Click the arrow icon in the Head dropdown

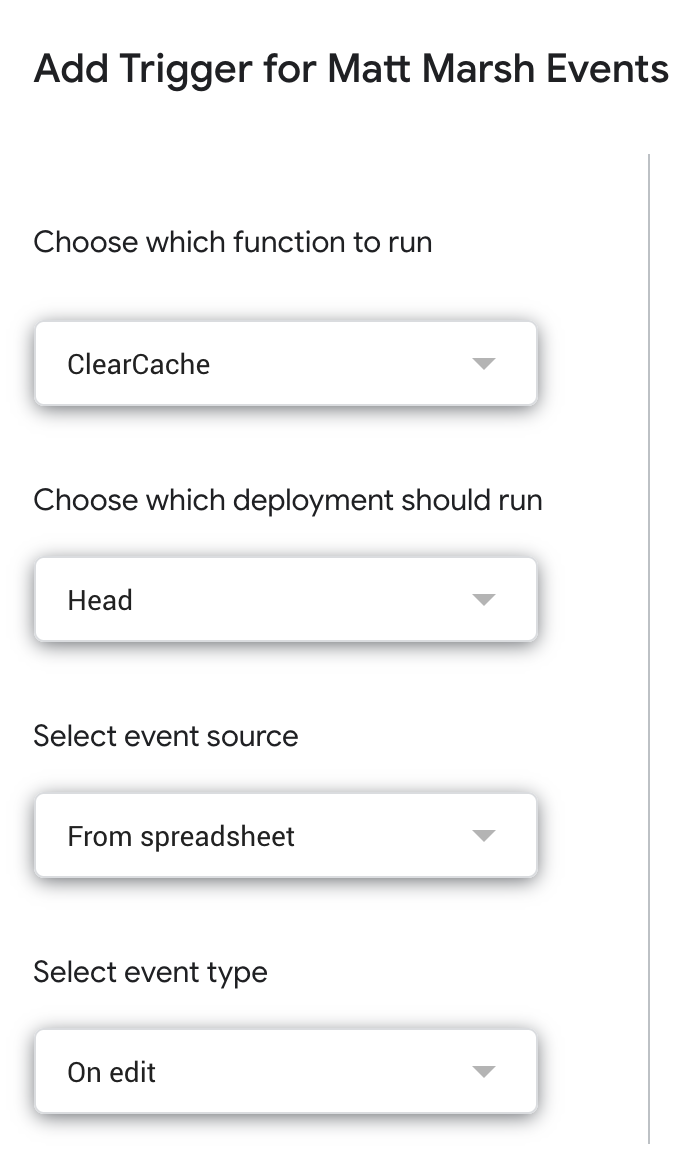[x=484, y=600]
